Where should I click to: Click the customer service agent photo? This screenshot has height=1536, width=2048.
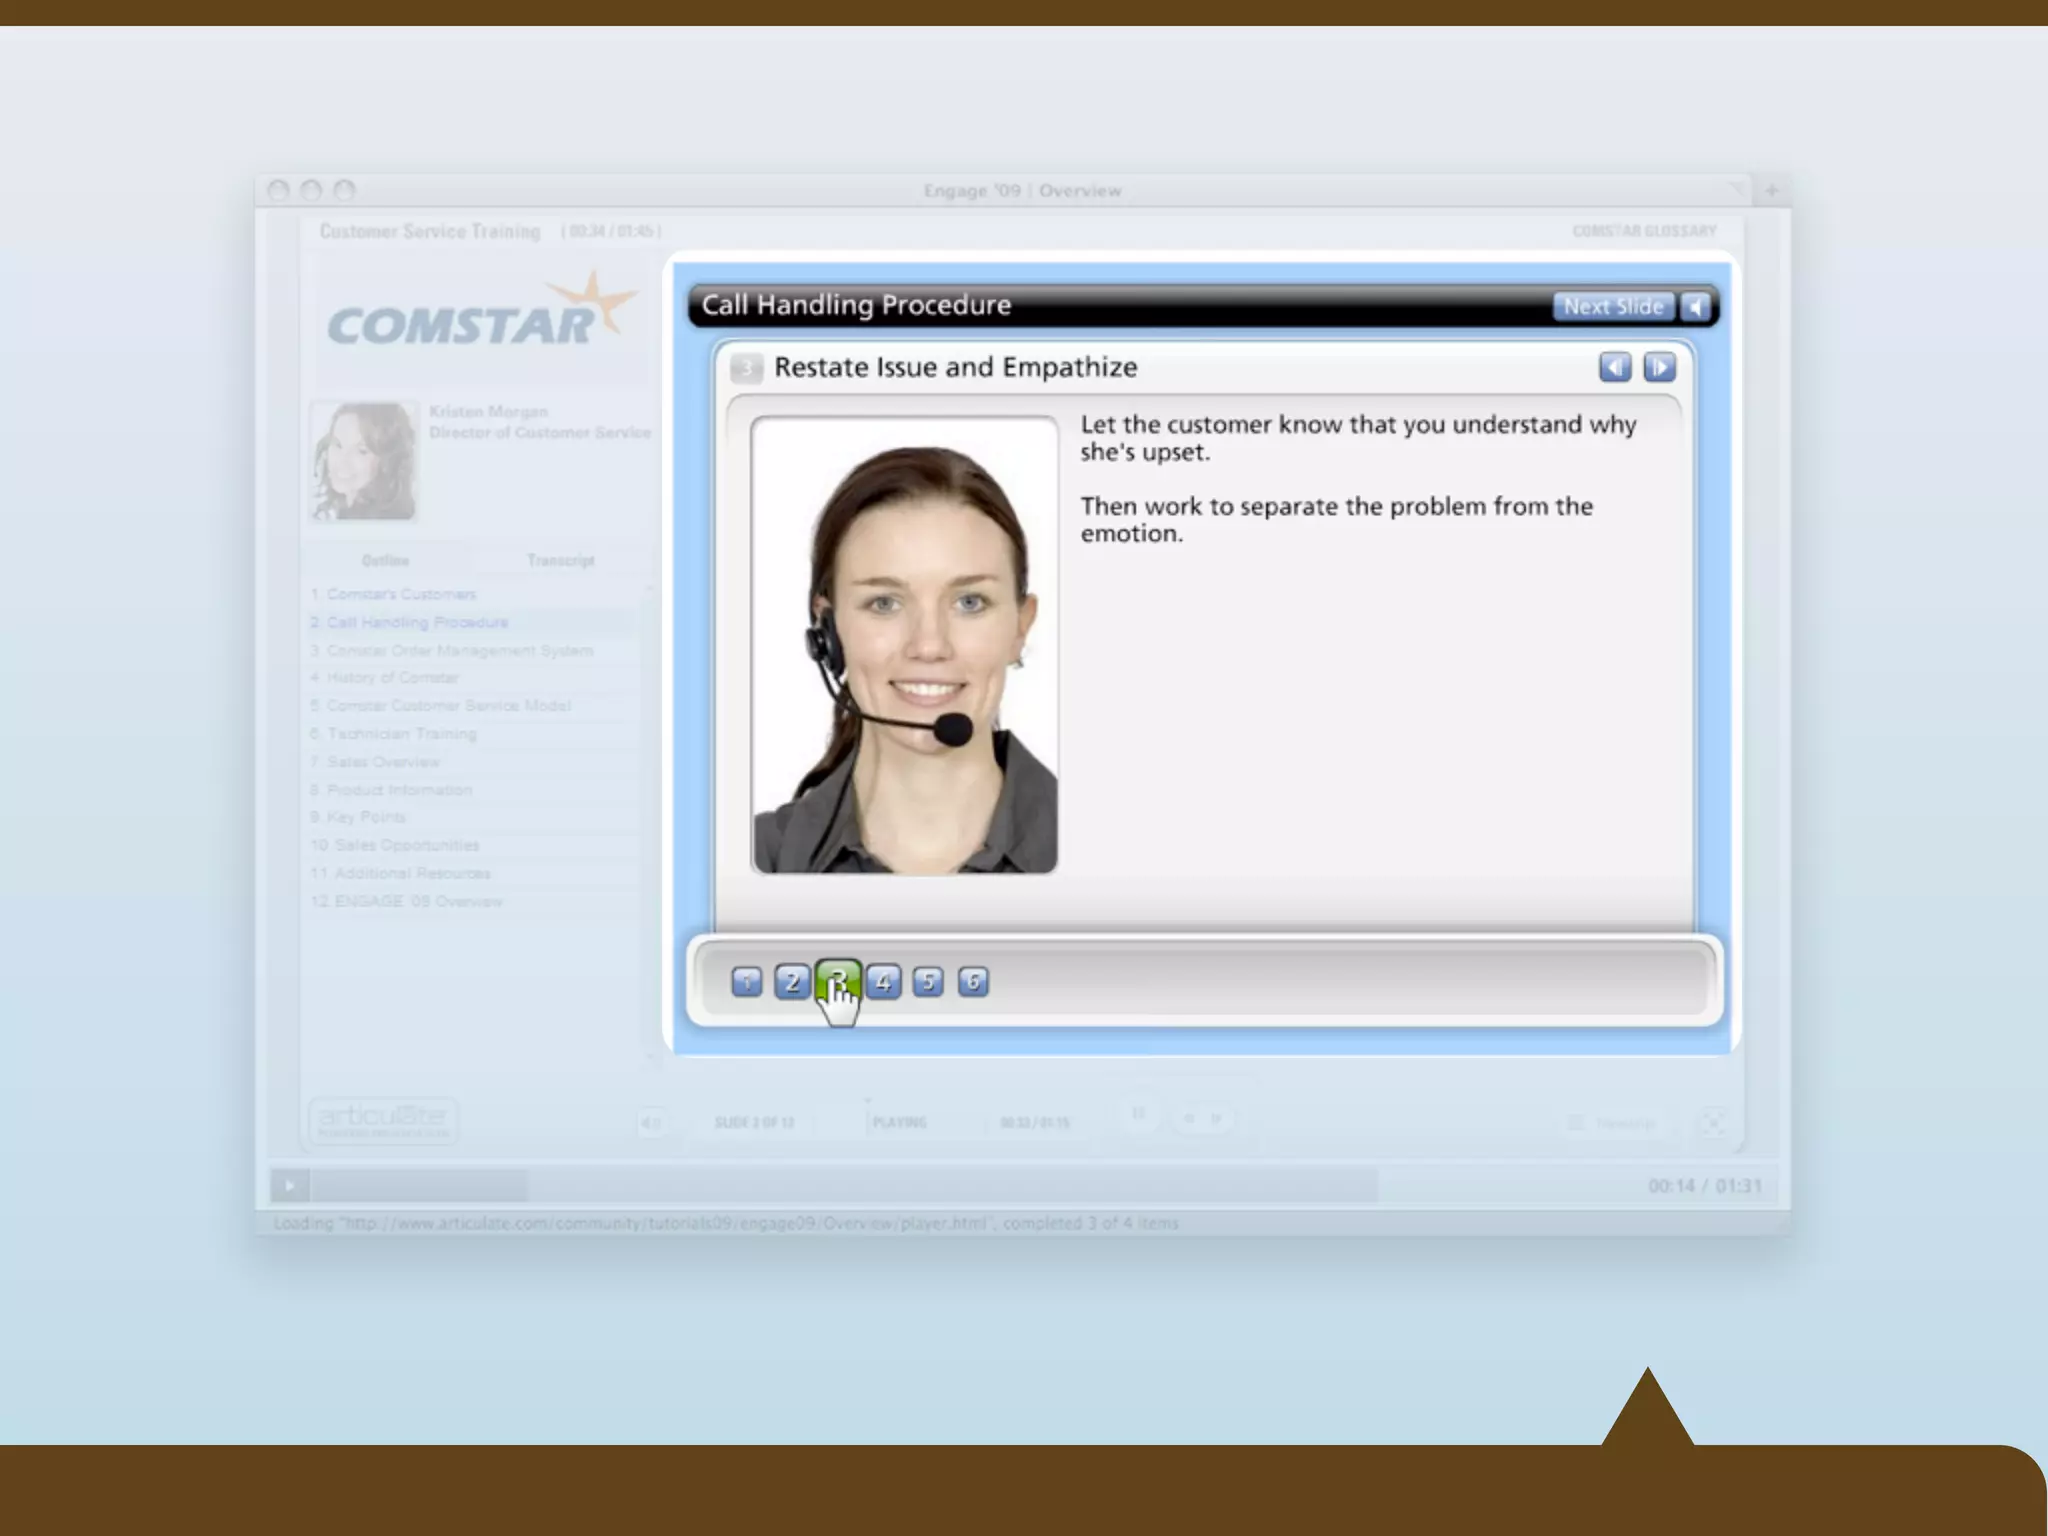(904, 645)
